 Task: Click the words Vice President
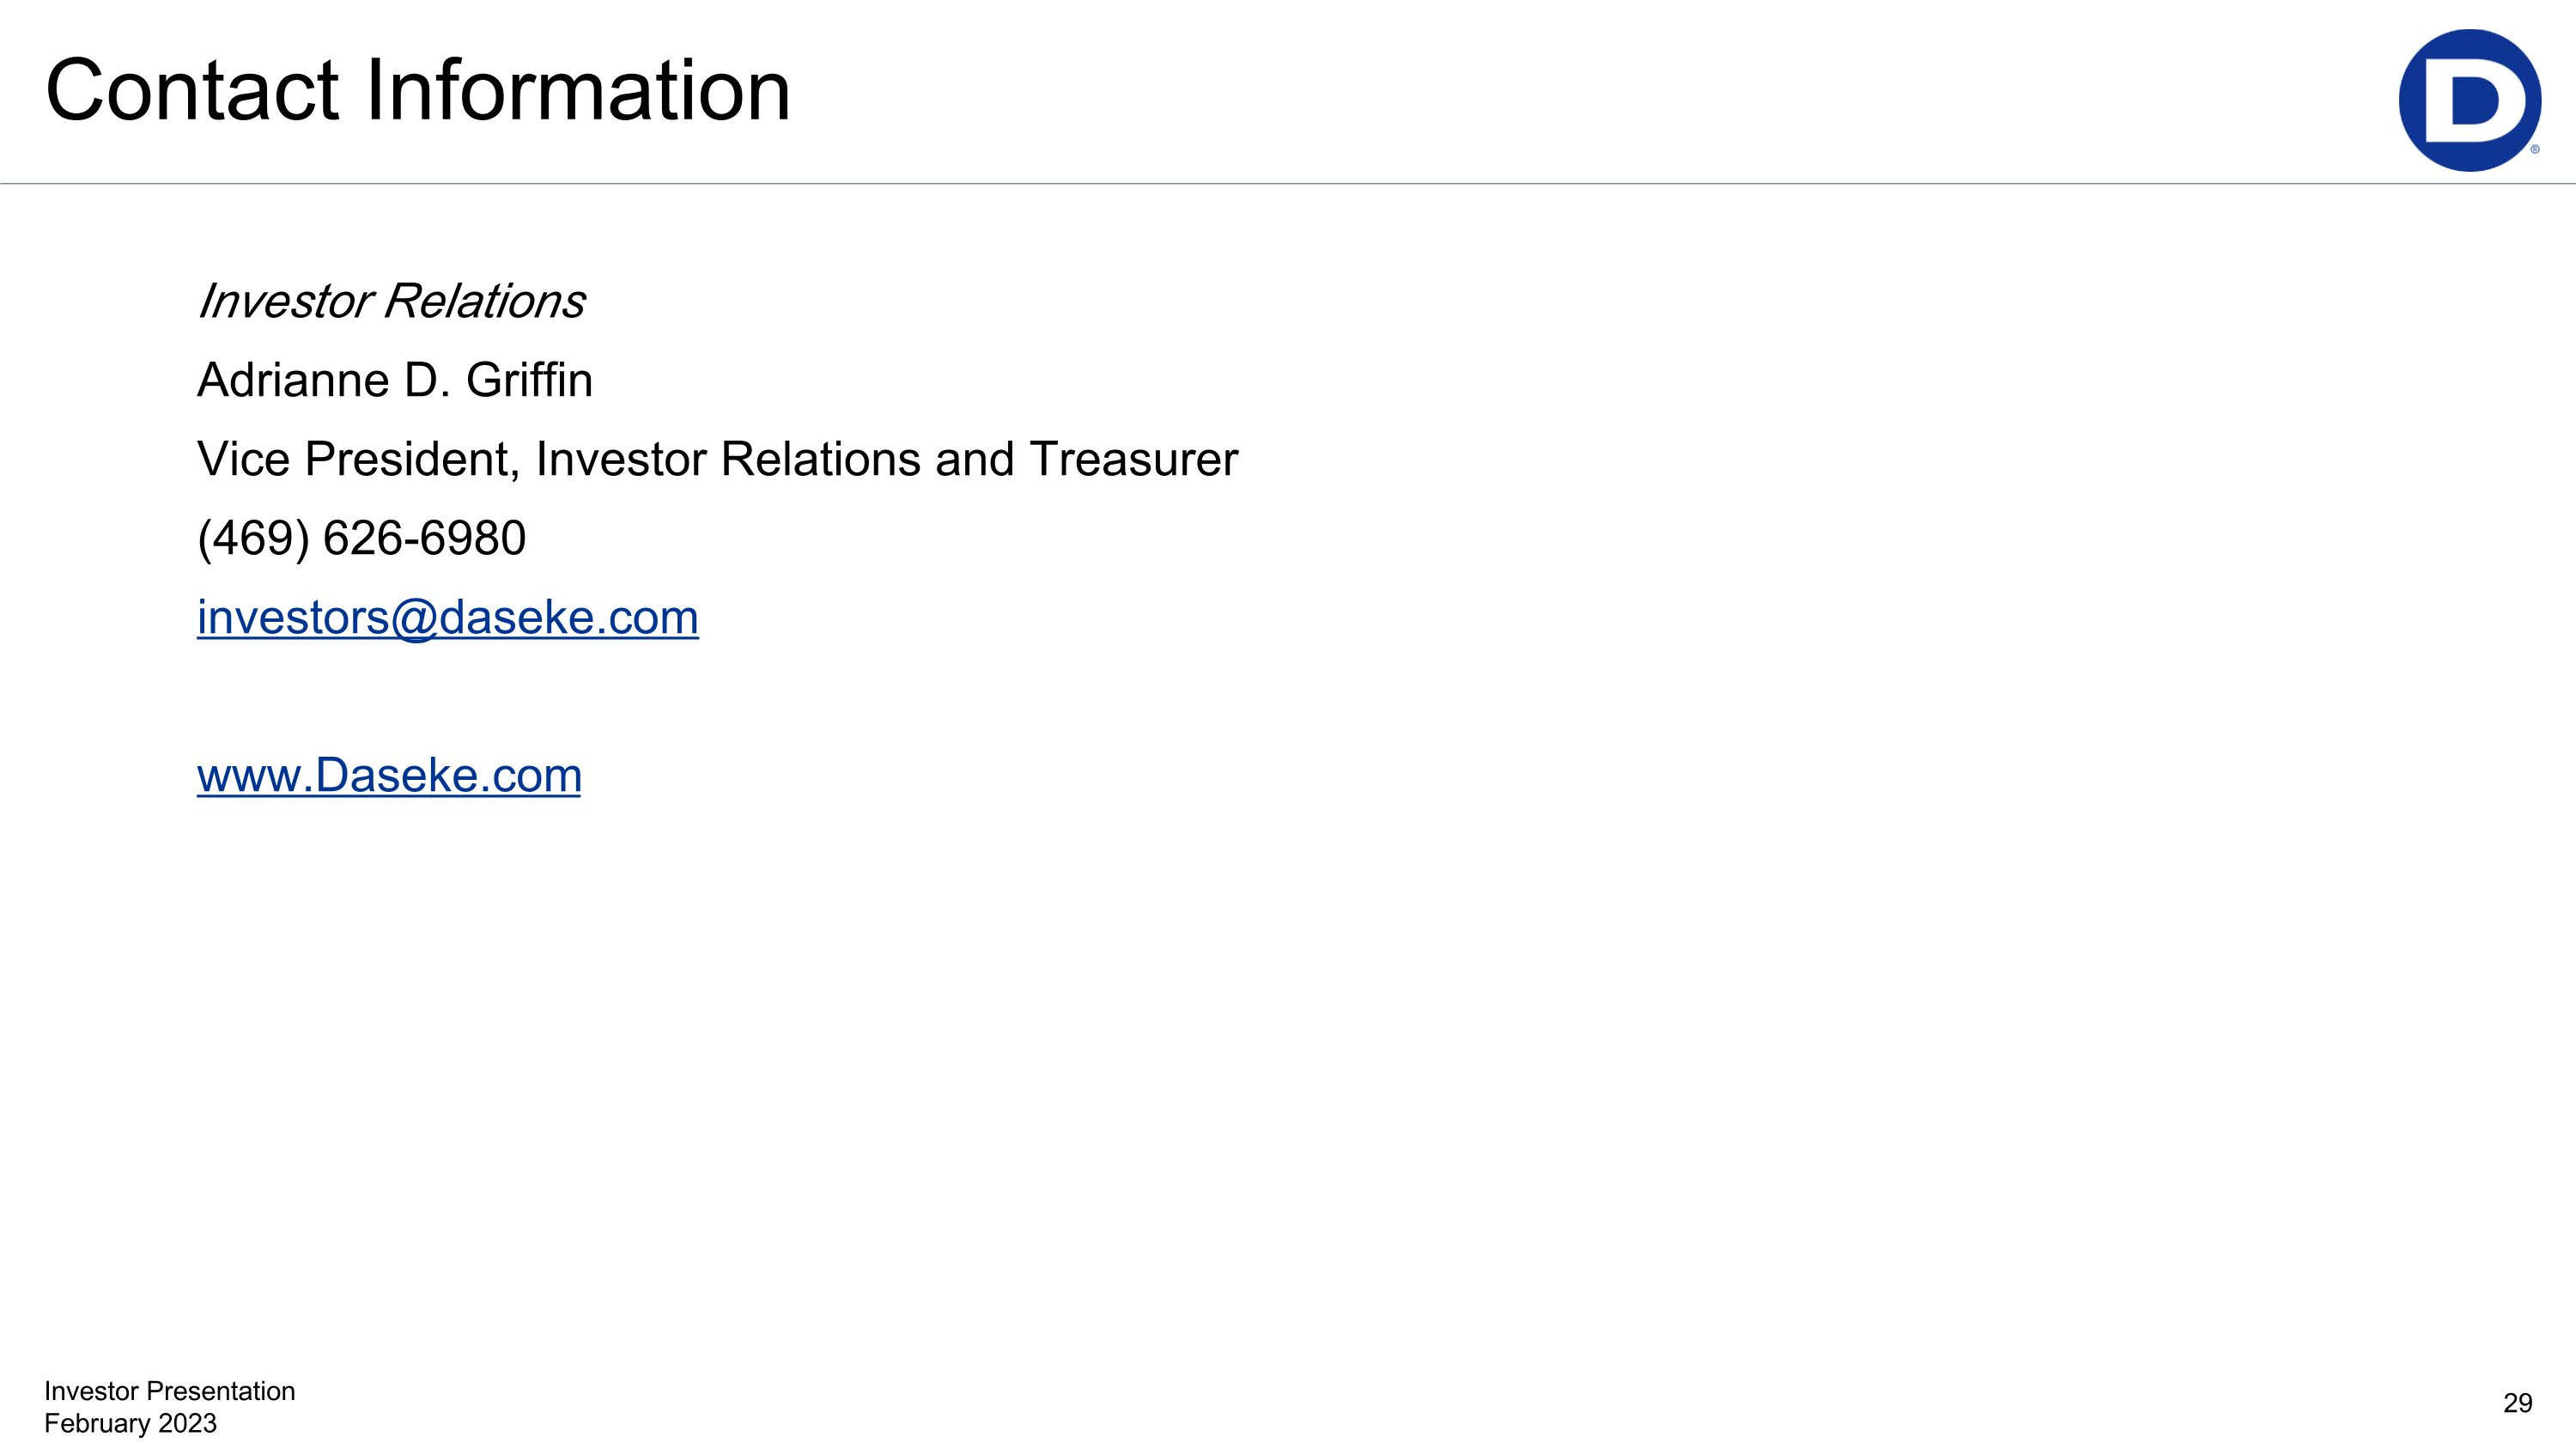coord(358,459)
